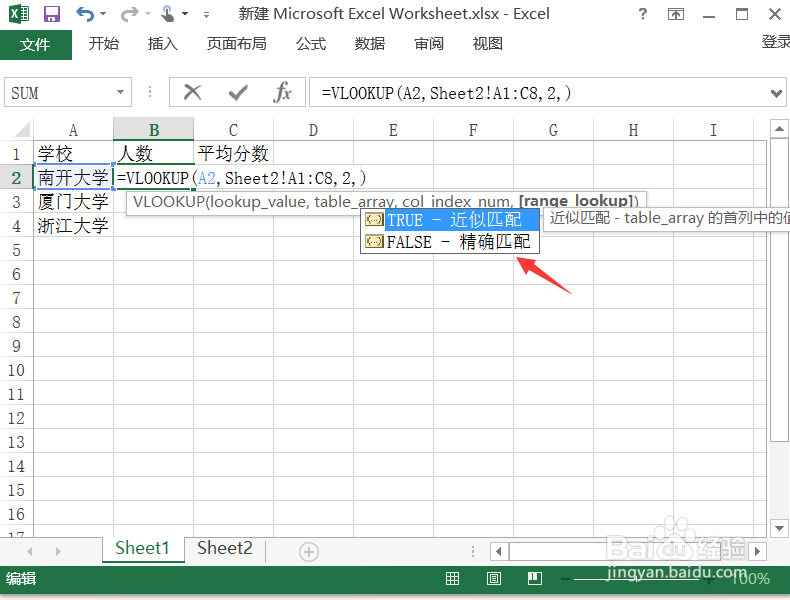Click inside the formula bar text
The image size is (790, 600).
pyautogui.click(x=446, y=93)
